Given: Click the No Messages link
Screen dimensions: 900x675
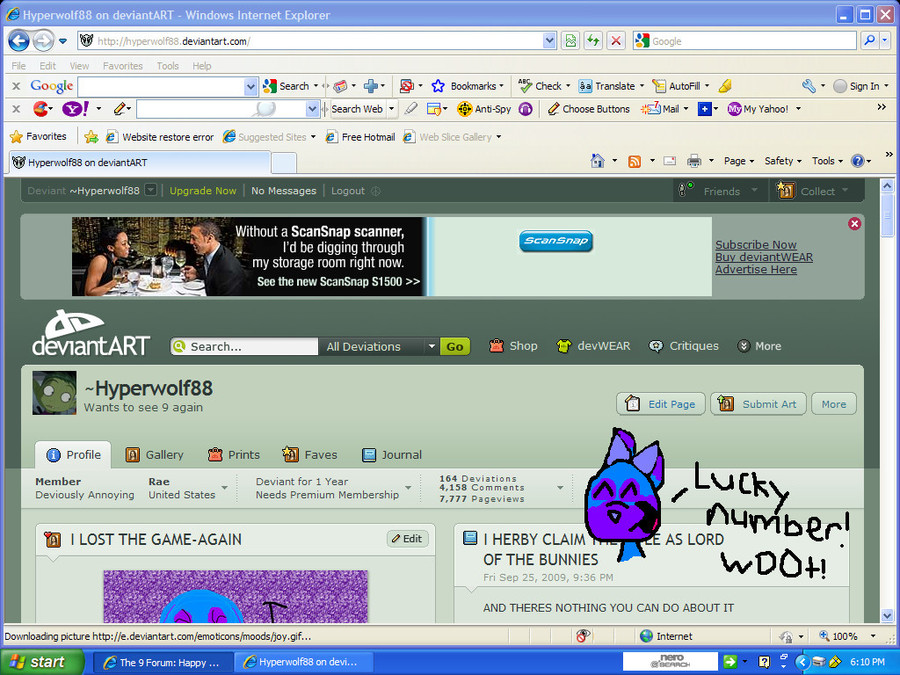Looking at the screenshot, I should (x=284, y=191).
